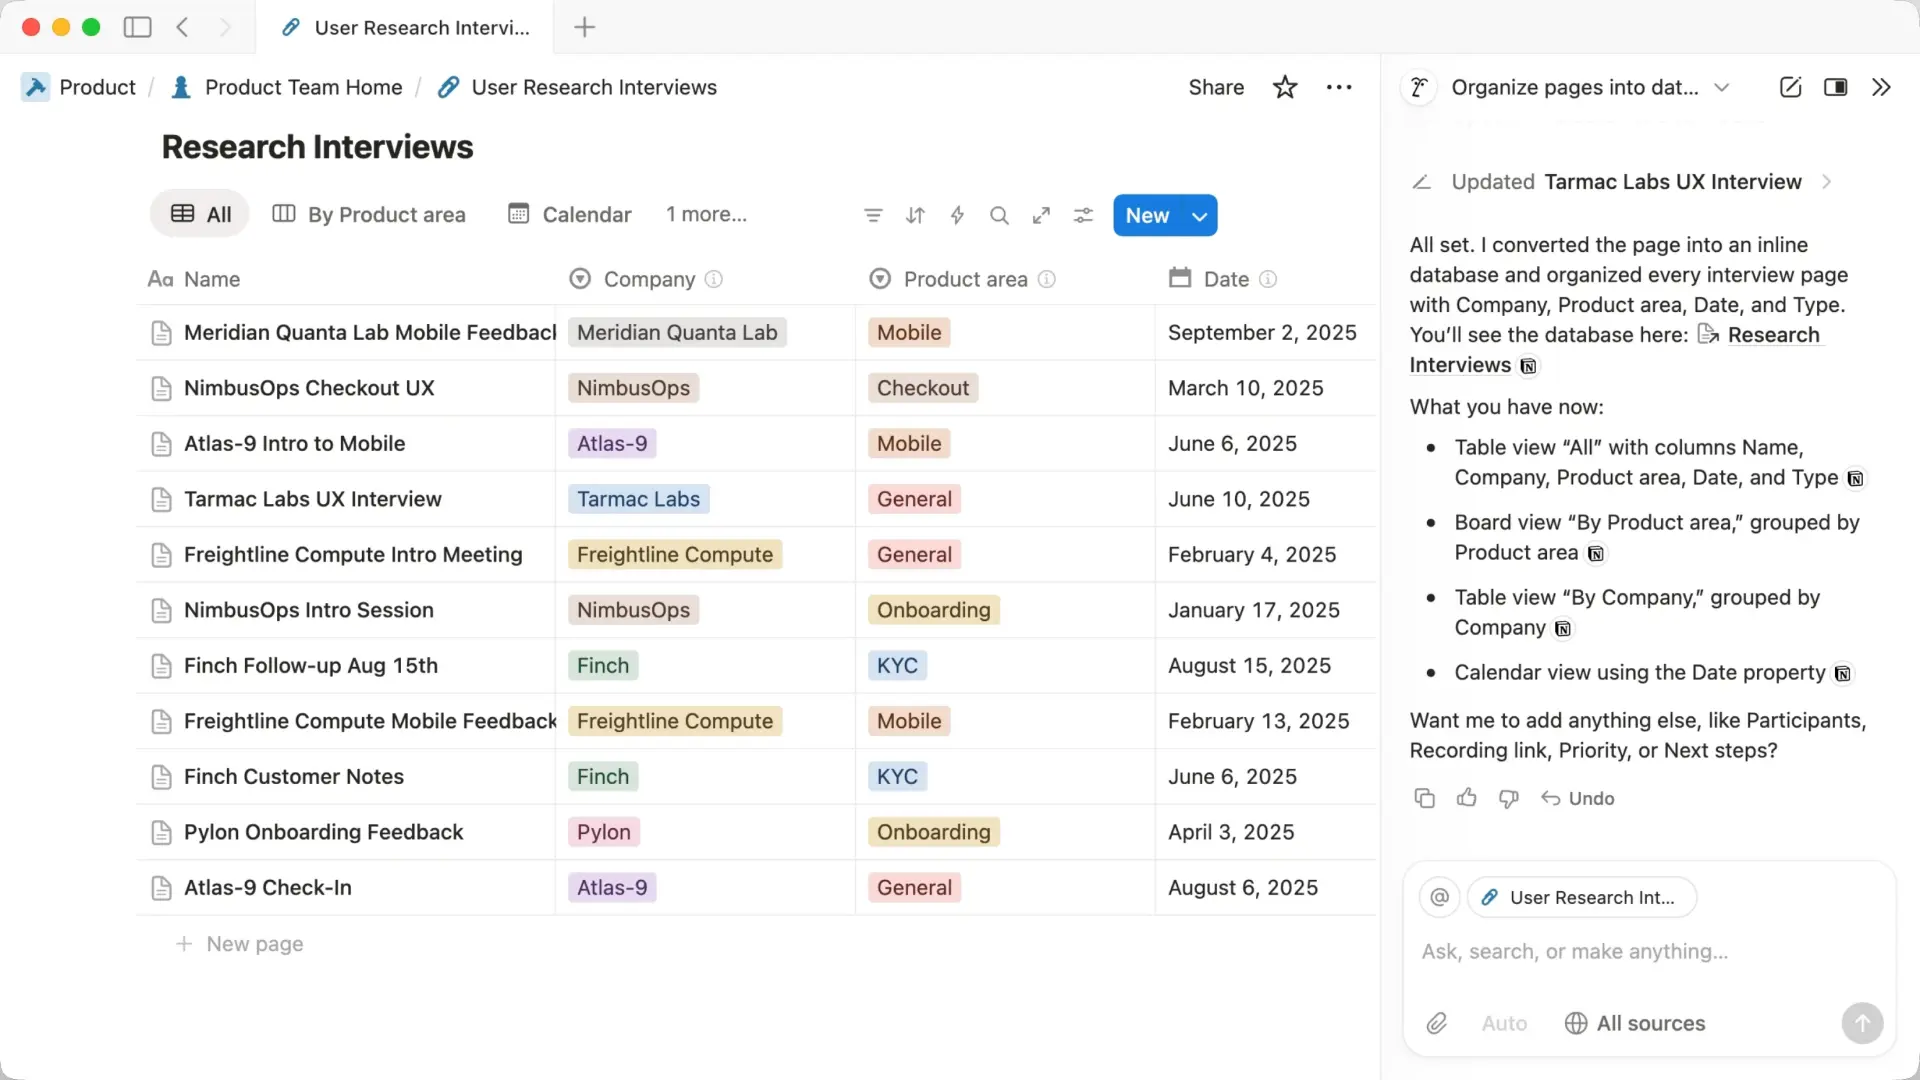The image size is (1920, 1080).
Task: Start new AI chat compose icon
Action: (1790, 87)
